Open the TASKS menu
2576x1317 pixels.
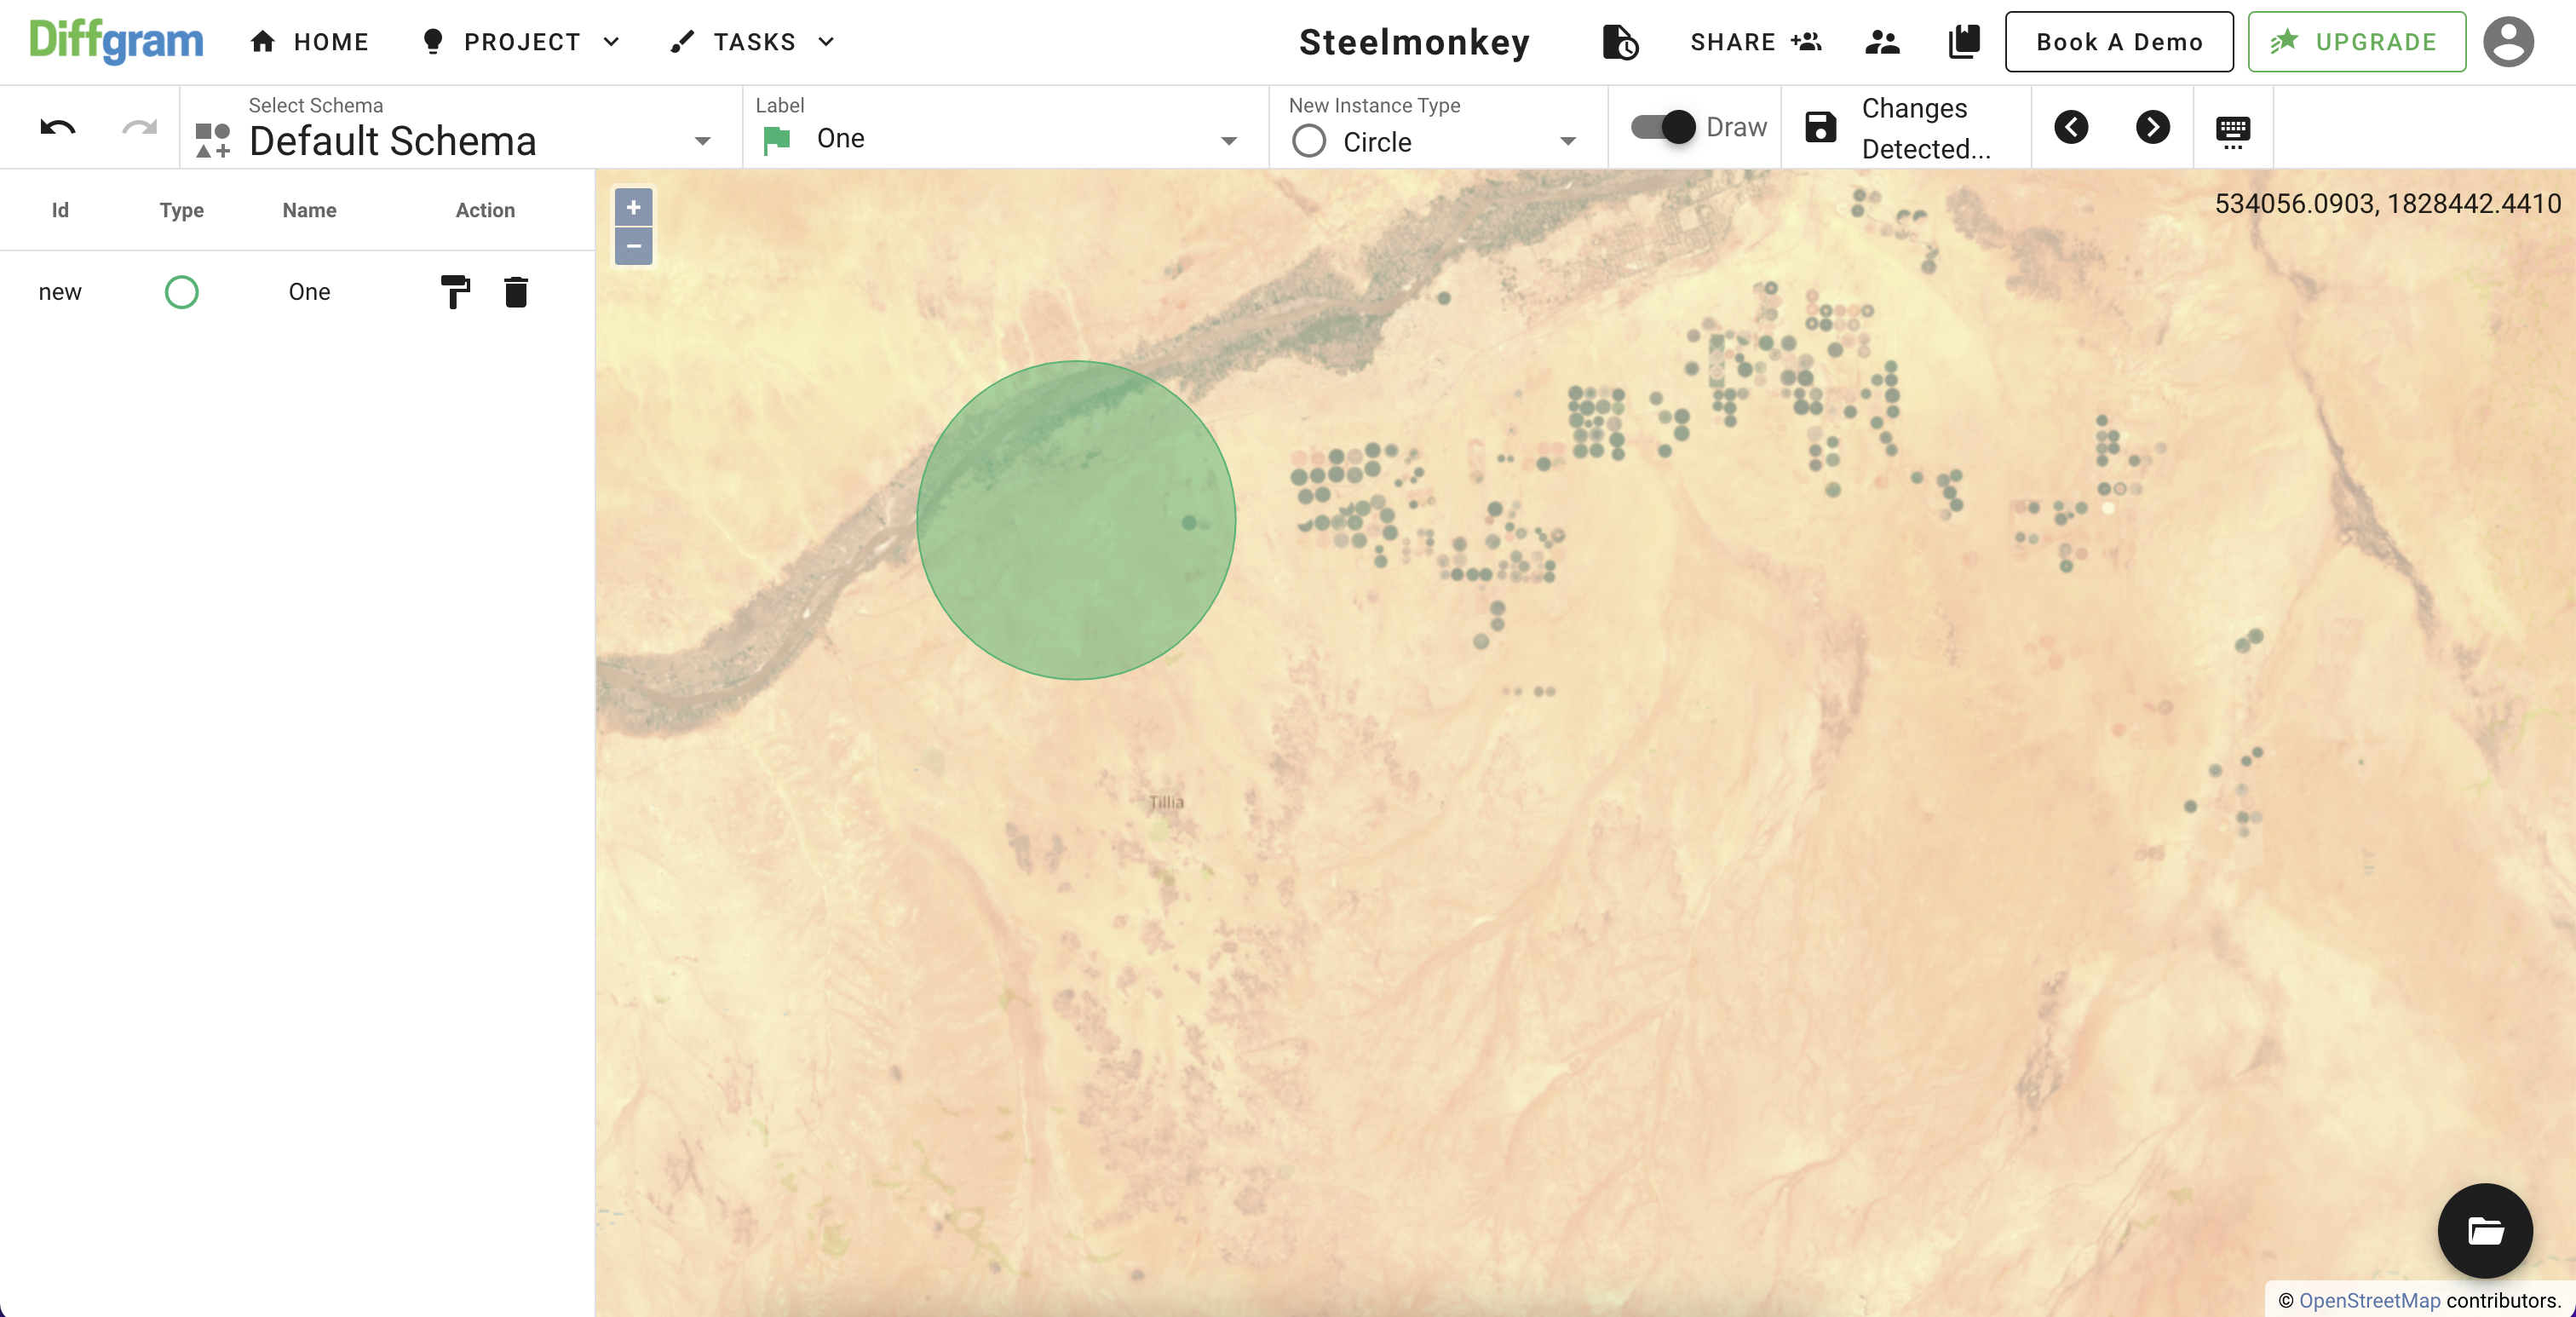[753, 42]
